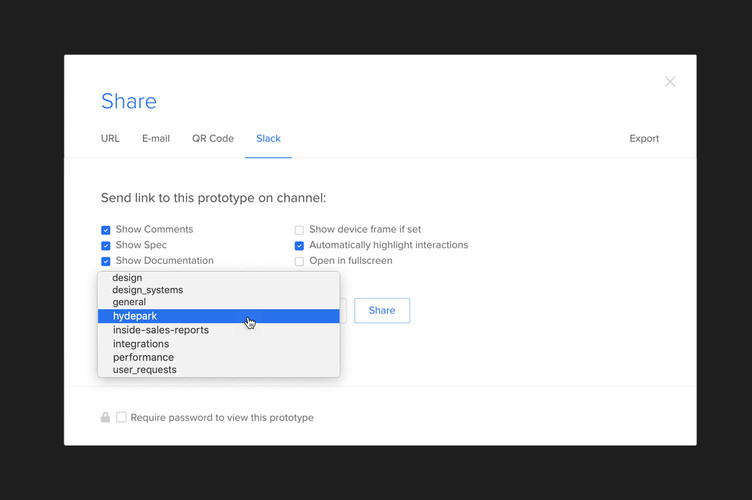The width and height of the screenshot is (752, 500).
Task: Click the 'Send link to this prototype on channel:' text
Action: (213, 198)
